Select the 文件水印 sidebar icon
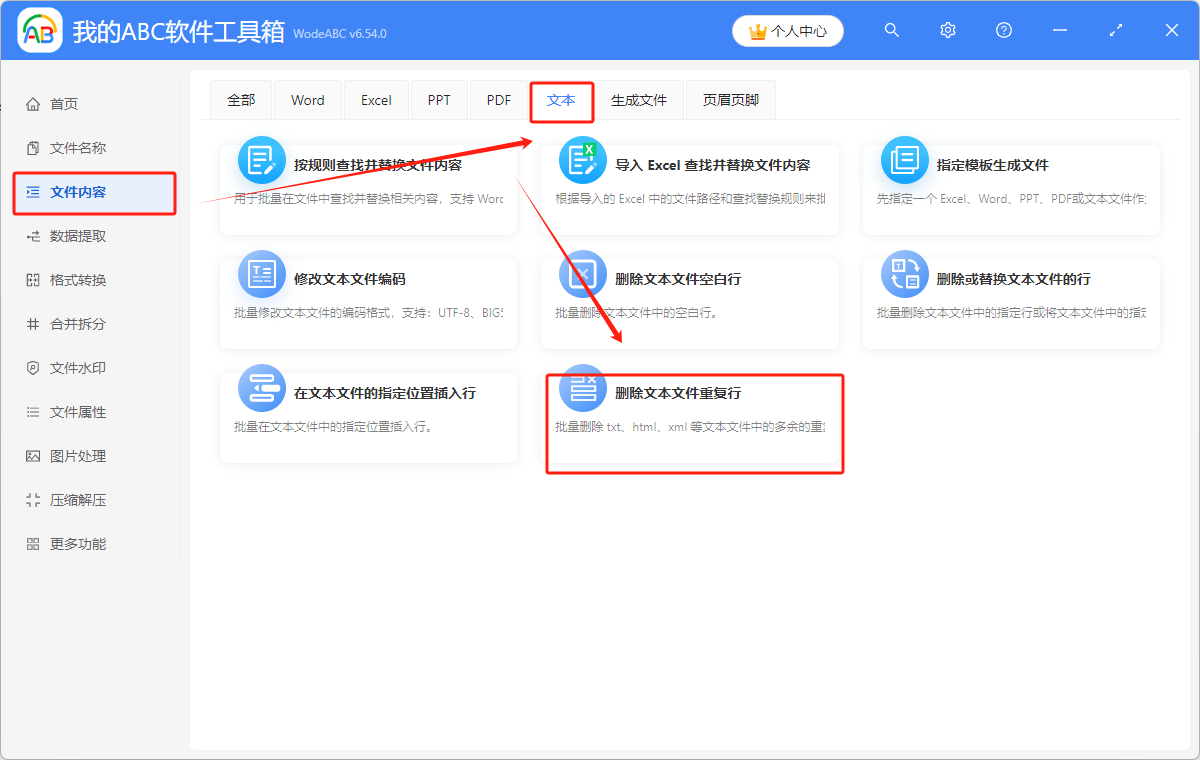Image resolution: width=1200 pixels, height=760 pixels. point(33,367)
